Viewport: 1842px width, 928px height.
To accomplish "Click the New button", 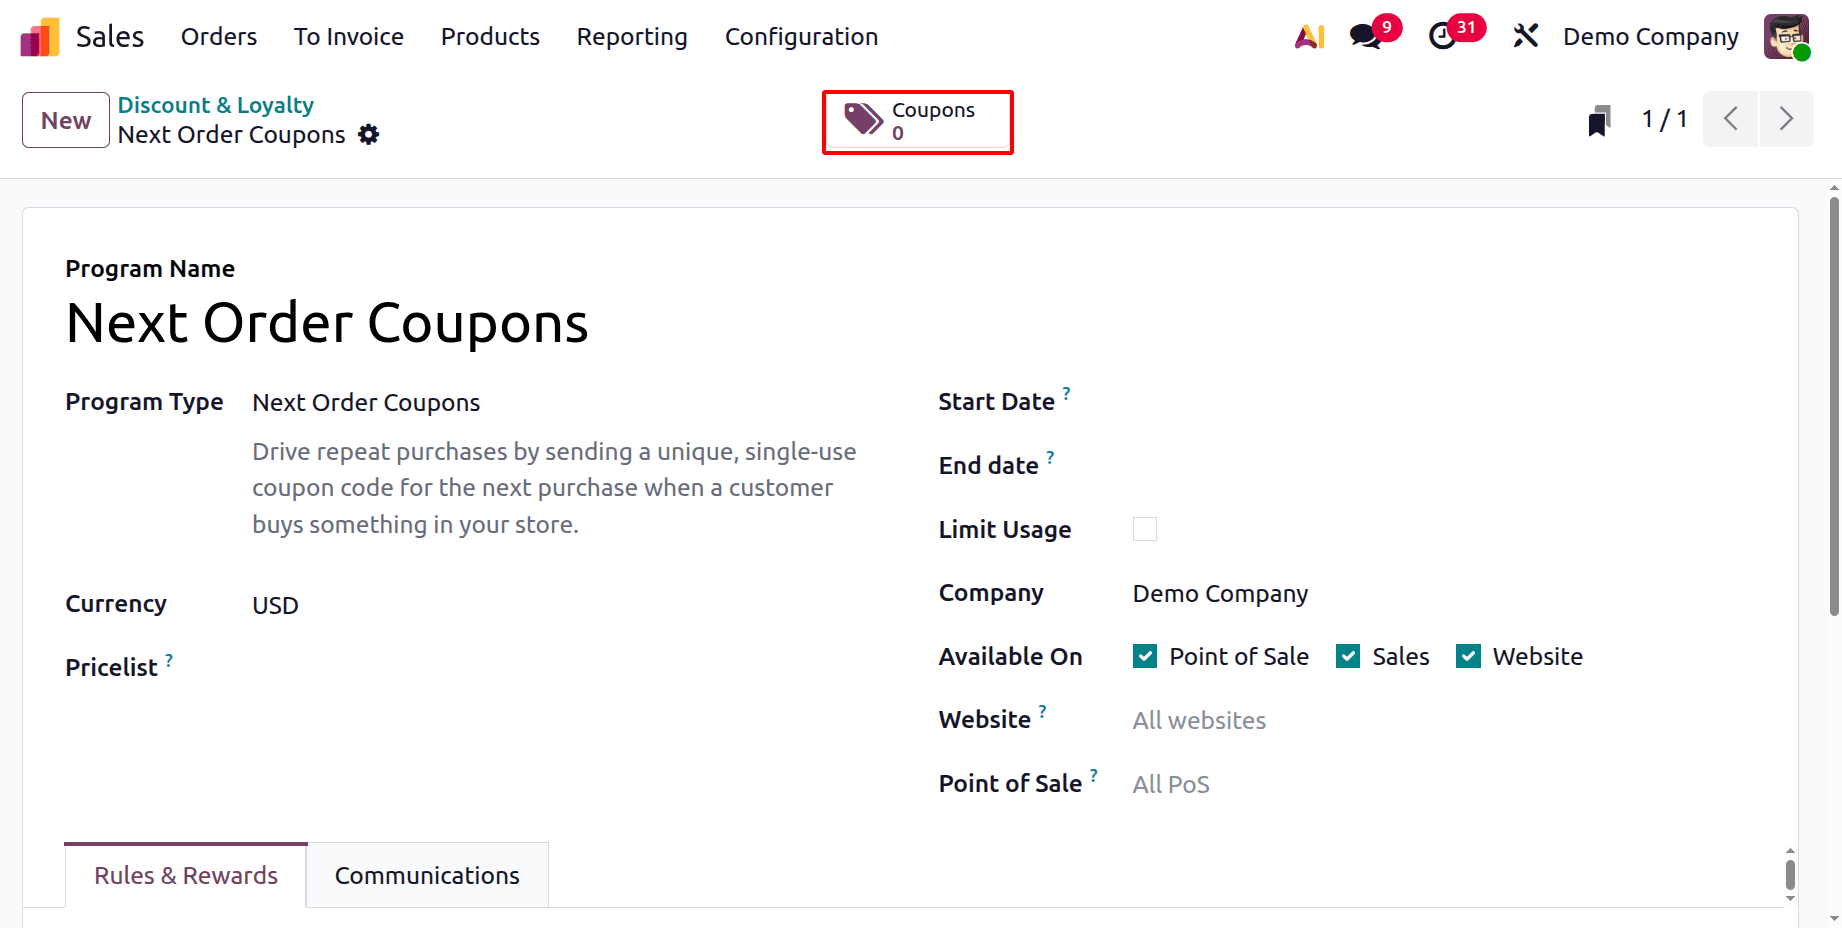I will [x=64, y=119].
